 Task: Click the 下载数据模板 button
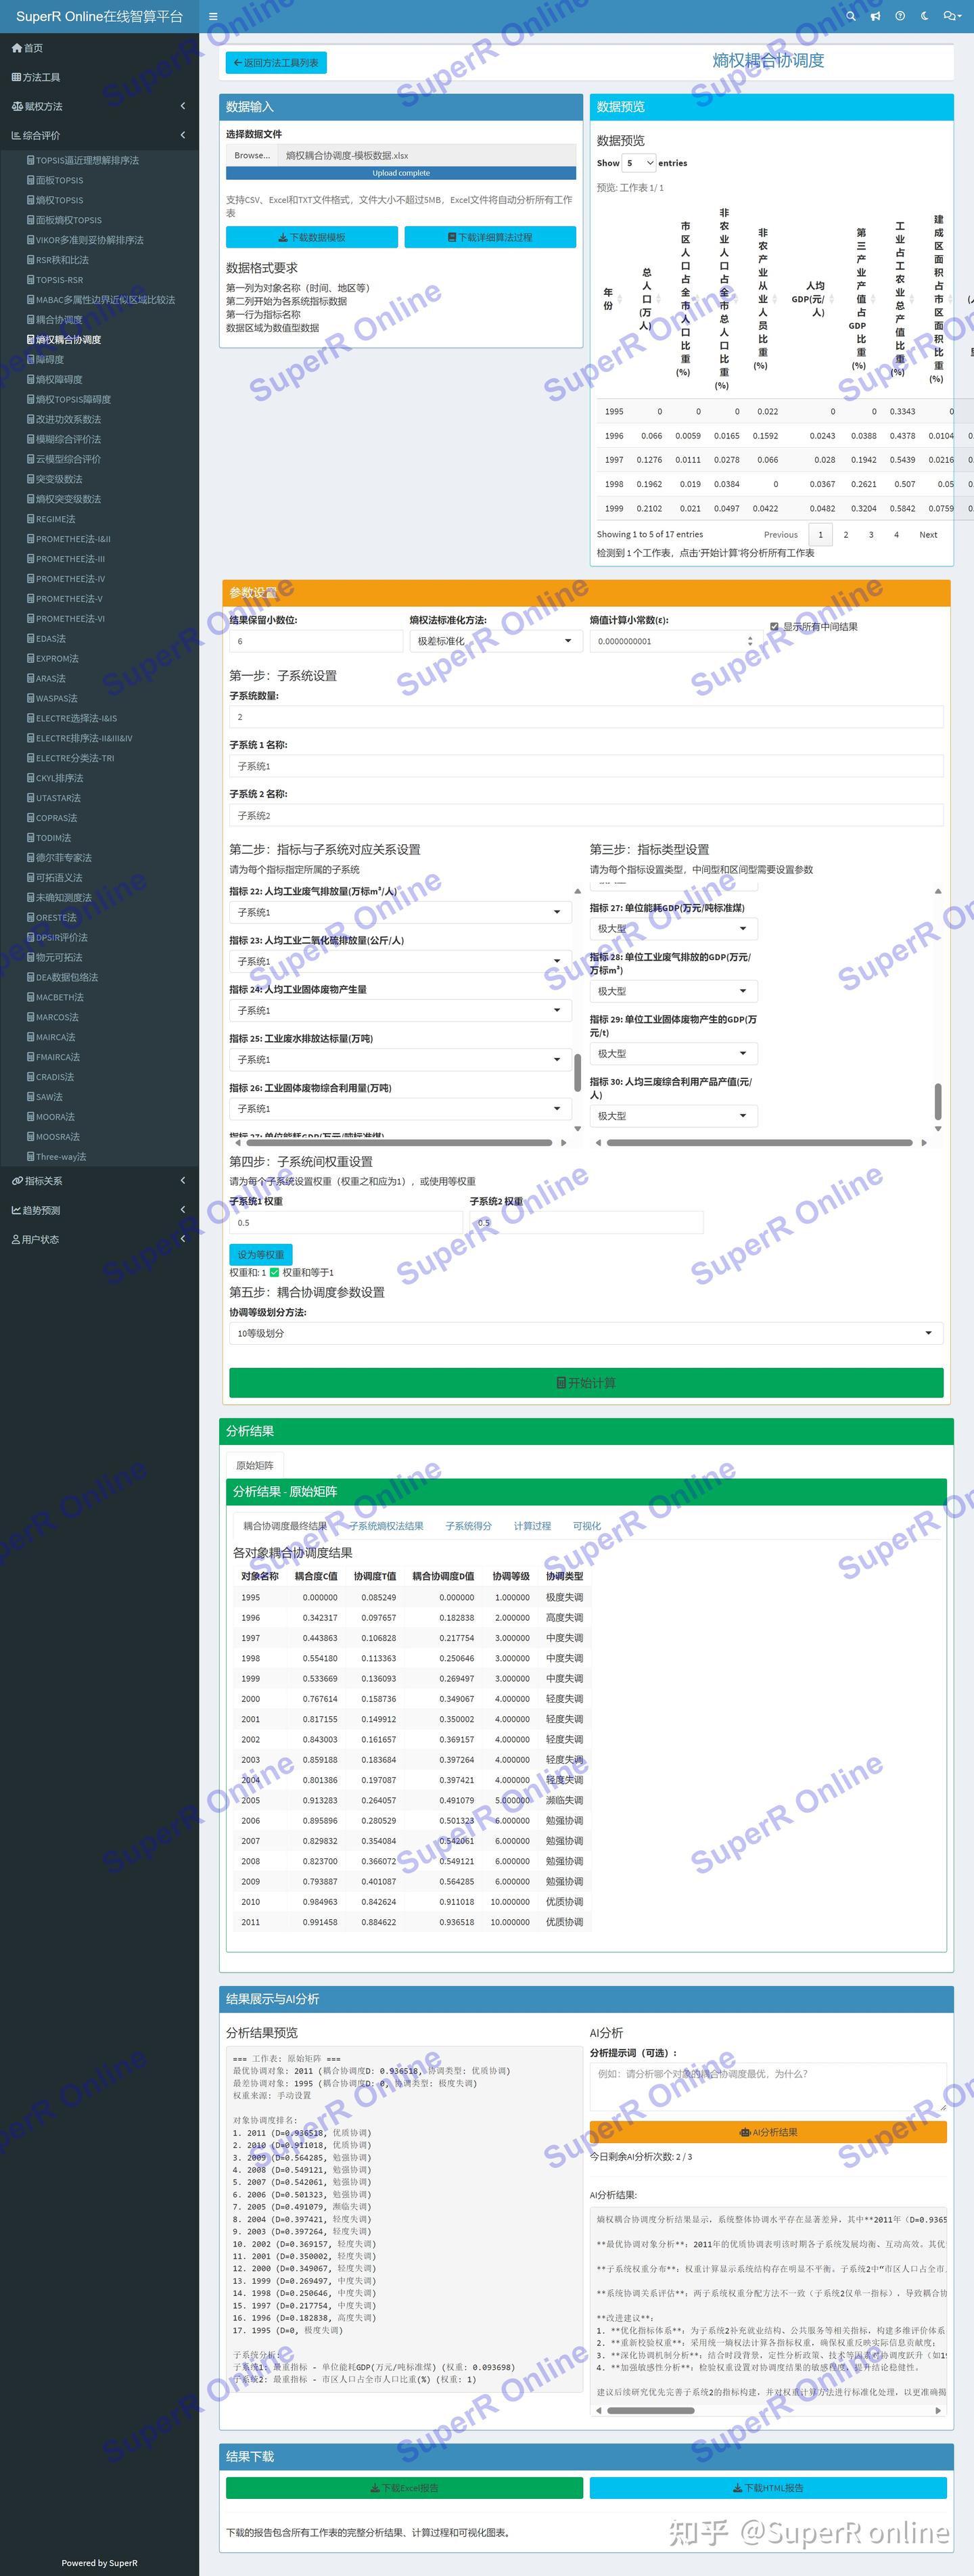tap(312, 237)
